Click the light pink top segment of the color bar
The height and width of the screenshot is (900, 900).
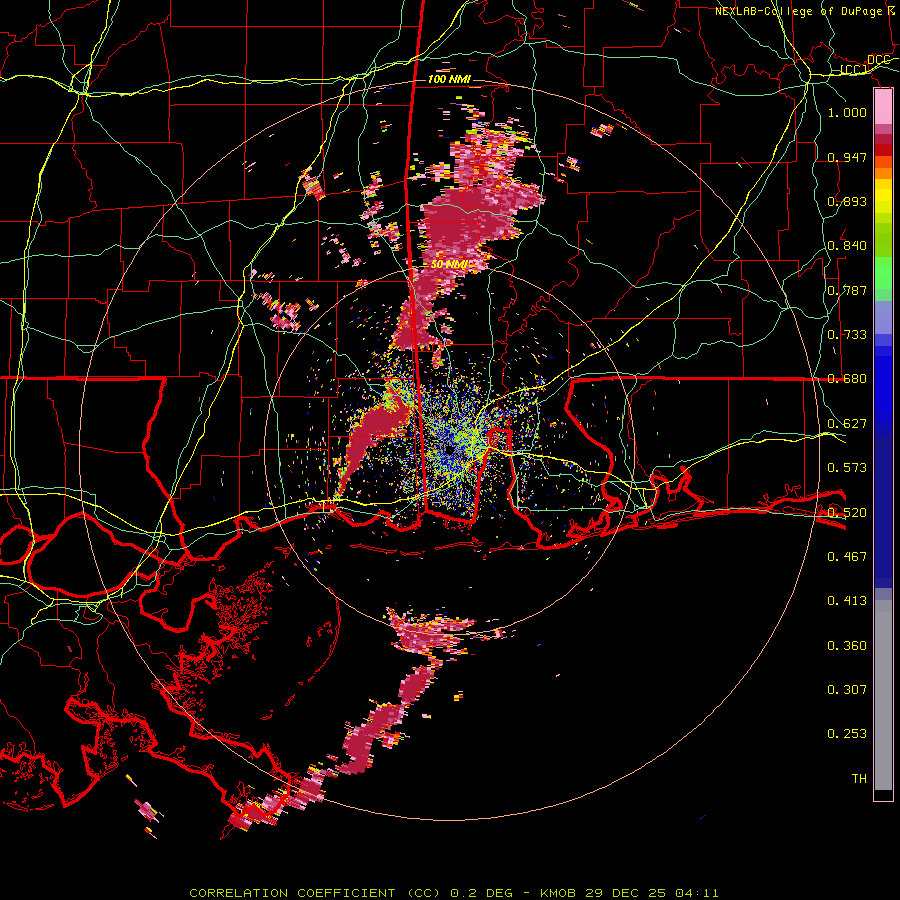click(x=883, y=107)
